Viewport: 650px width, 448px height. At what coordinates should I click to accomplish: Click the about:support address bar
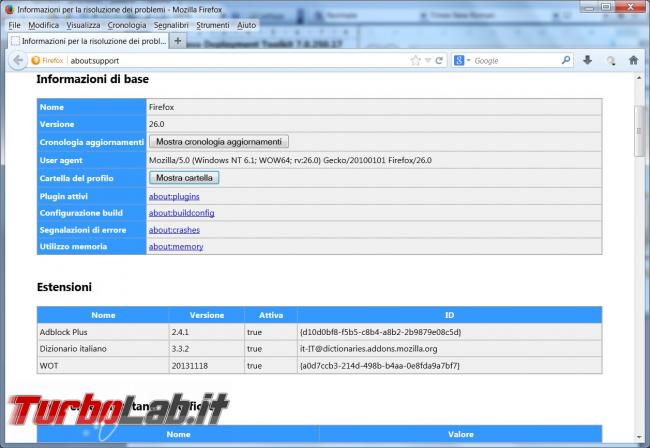(x=238, y=61)
